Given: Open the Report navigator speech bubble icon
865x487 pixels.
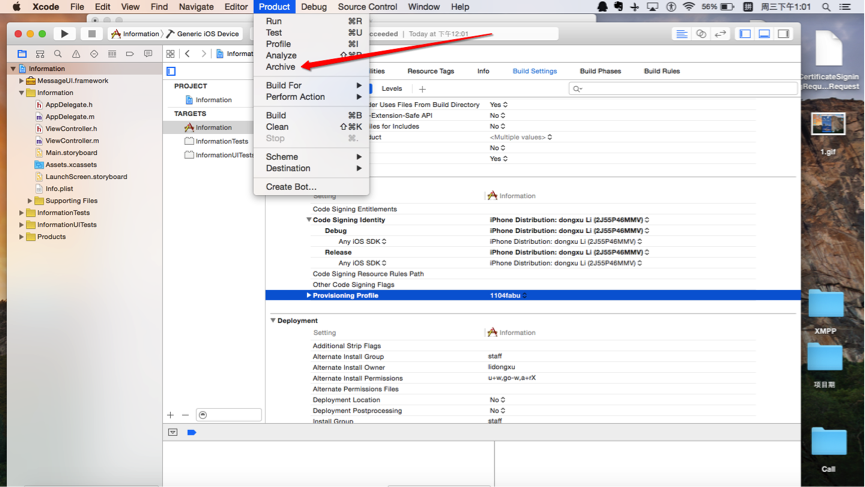Looking at the screenshot, I should [148, 54].
